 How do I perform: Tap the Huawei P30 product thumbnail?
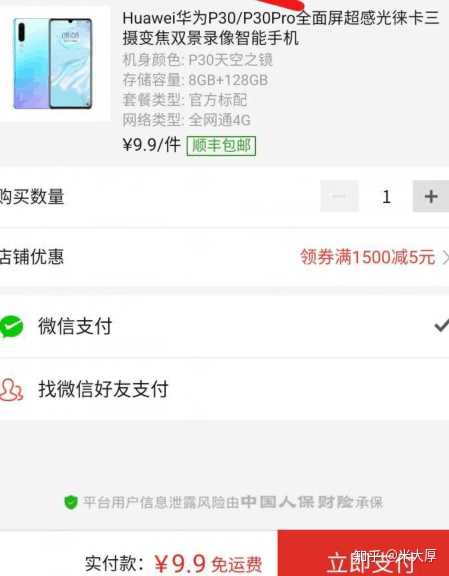53,64
